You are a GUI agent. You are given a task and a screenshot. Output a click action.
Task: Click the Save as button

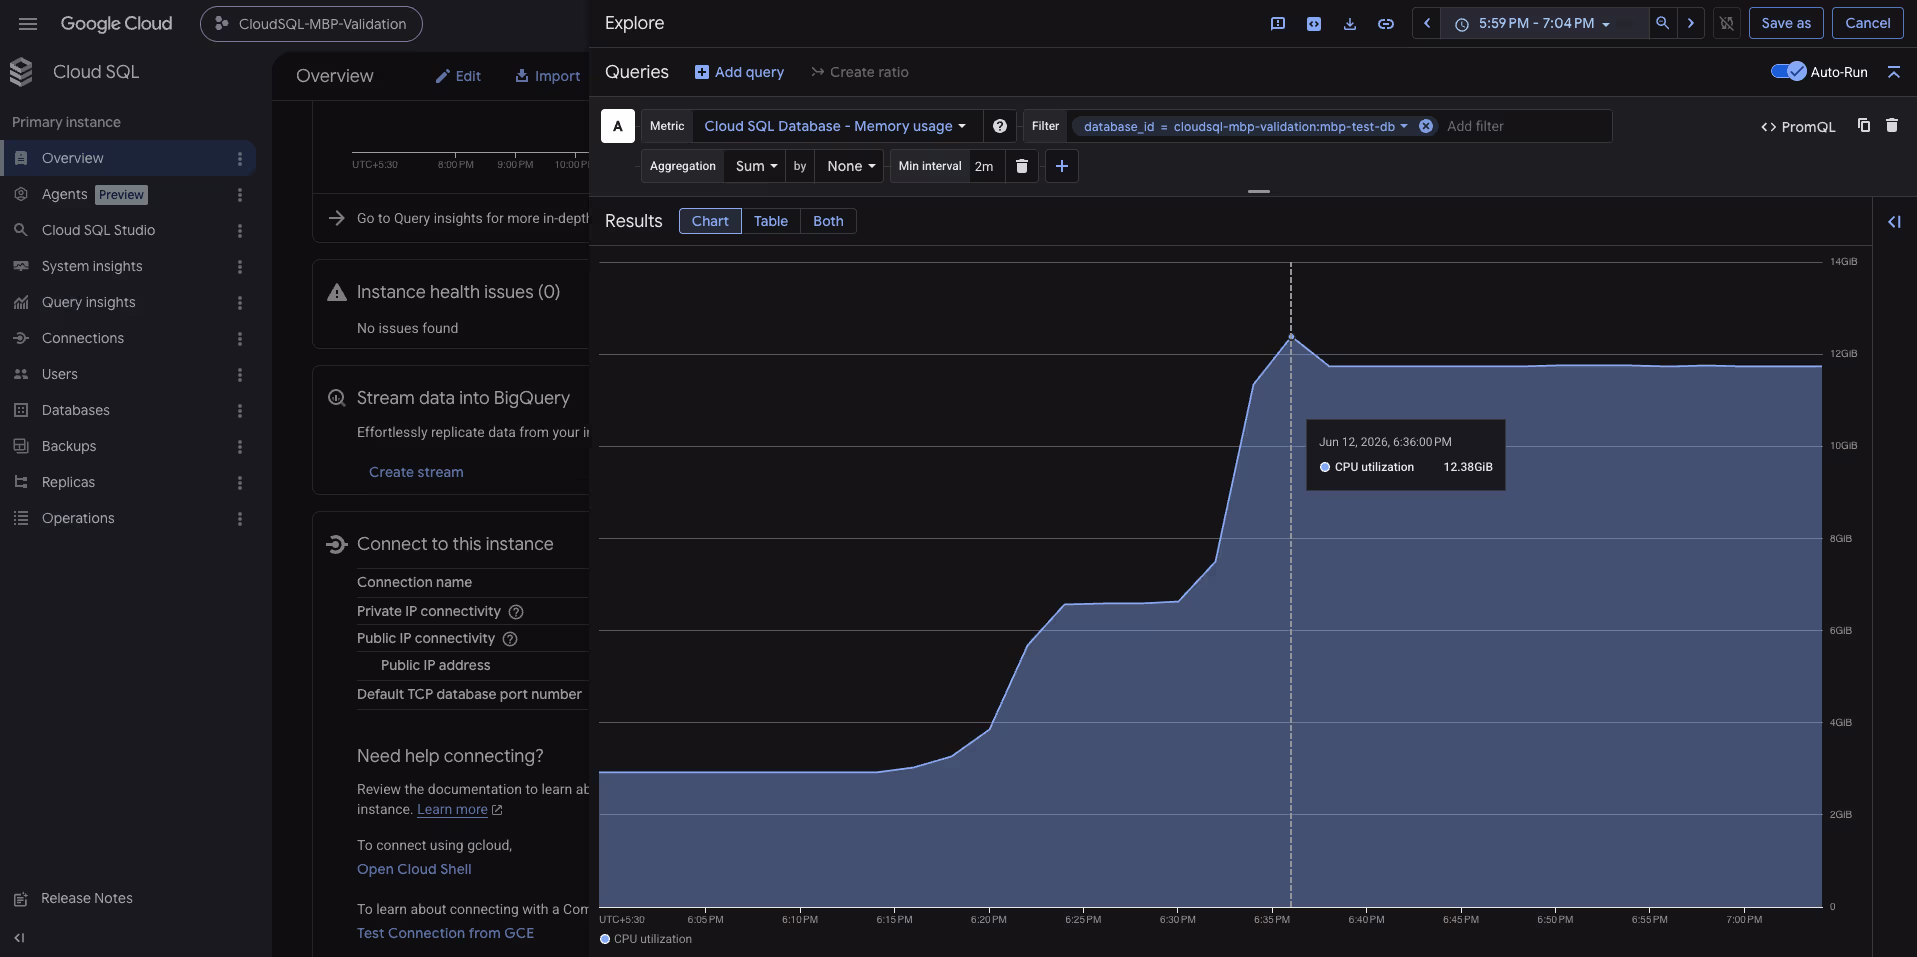pos(1786,23)
